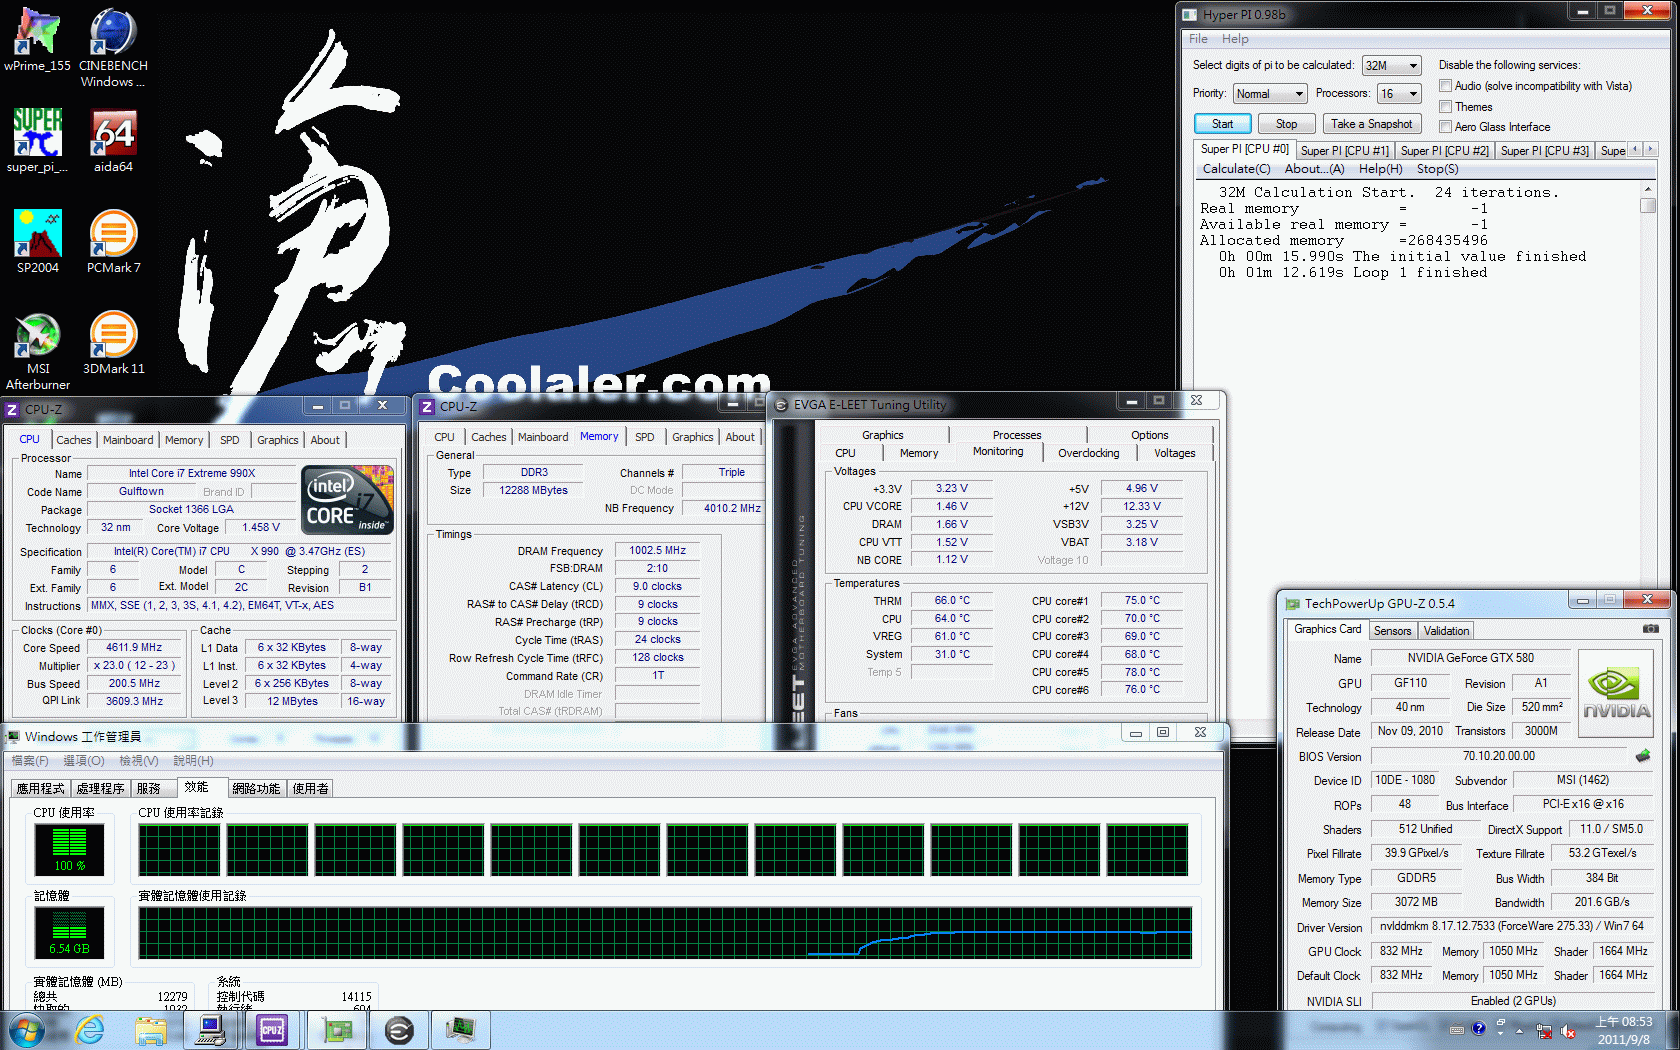Open E-LEET Graphics tab
This screenshot has height=1050, width=1680.
coord(882,436)
